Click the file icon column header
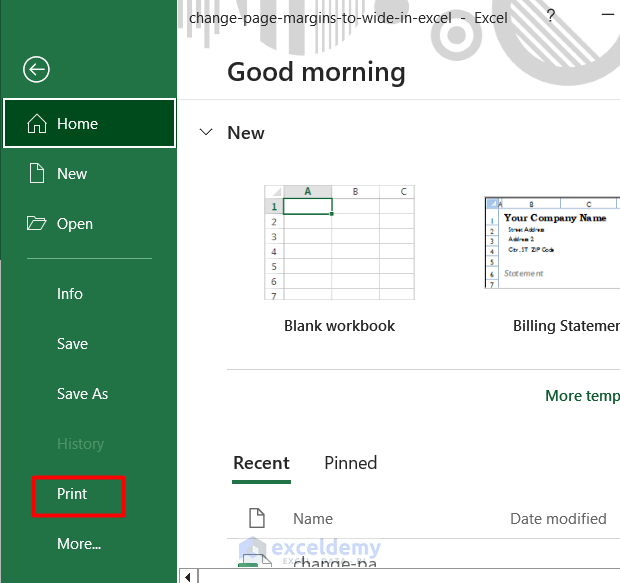 point(257,518)
